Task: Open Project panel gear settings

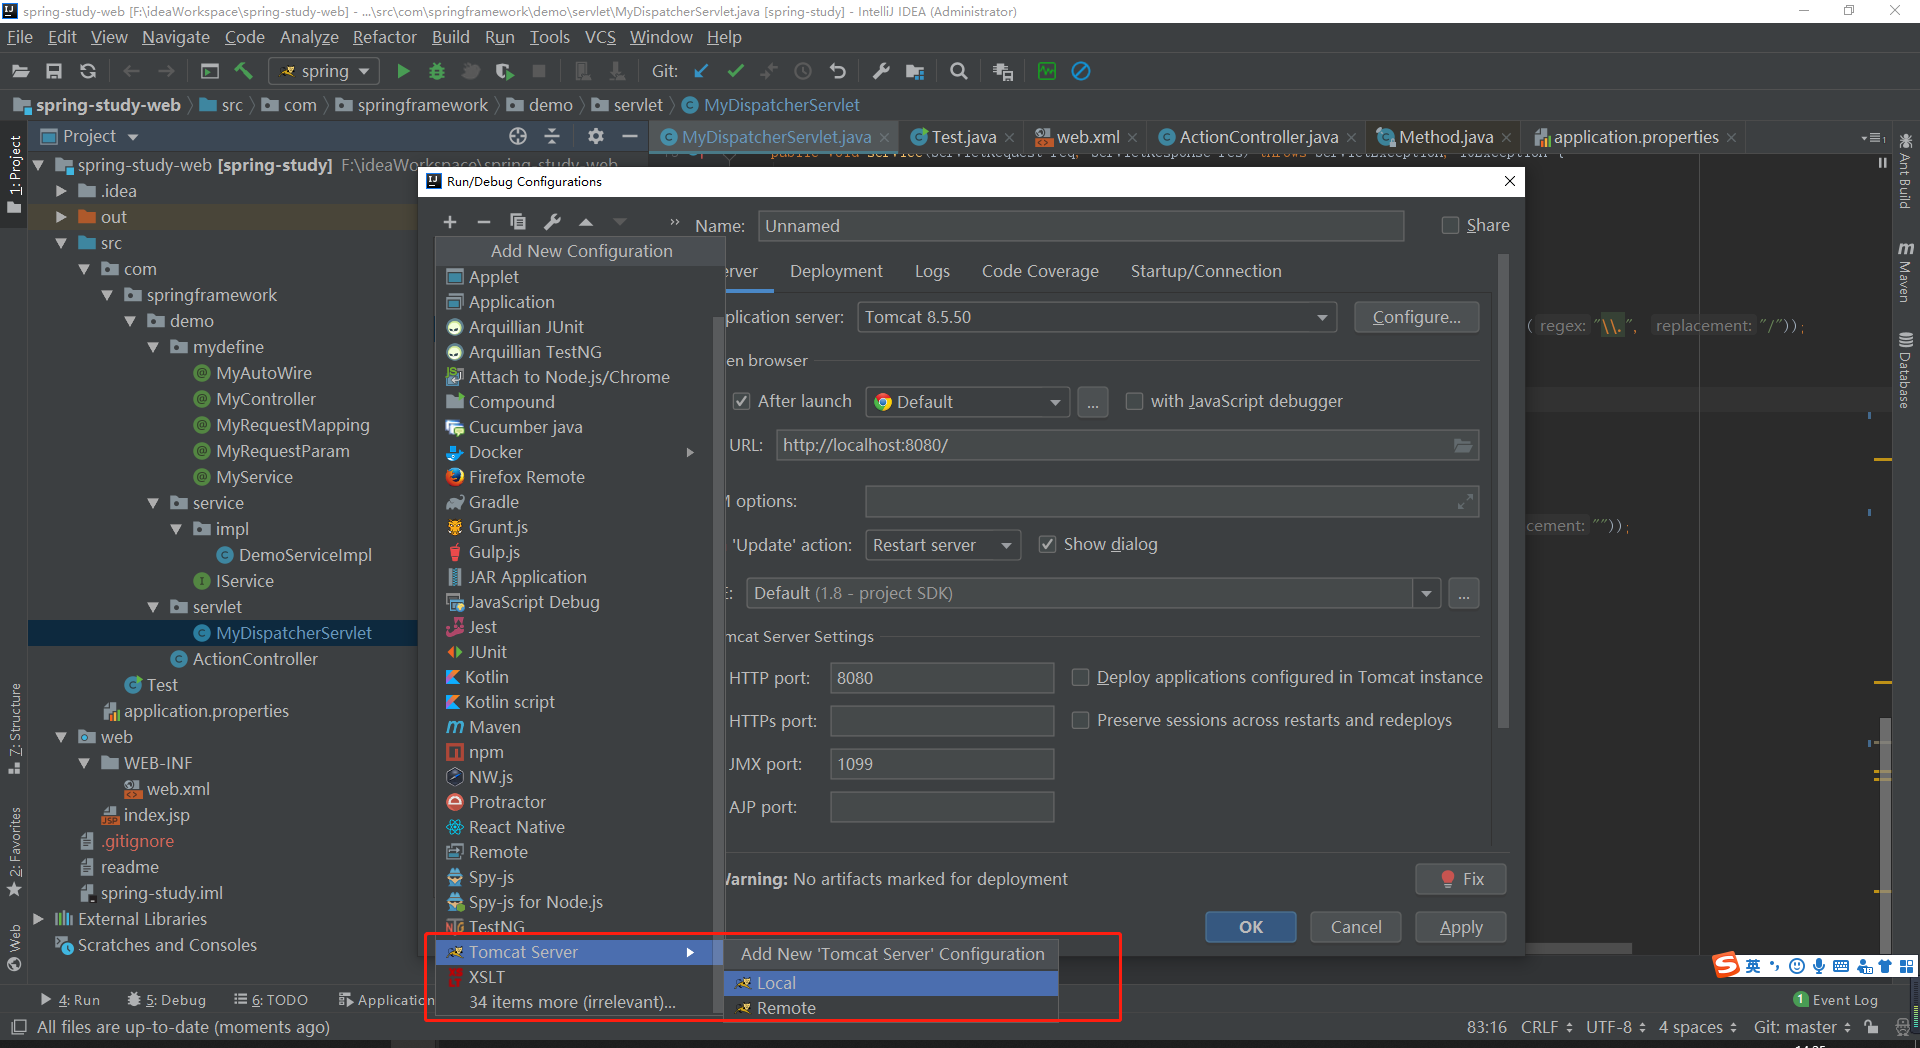Action: coord(596,136)
